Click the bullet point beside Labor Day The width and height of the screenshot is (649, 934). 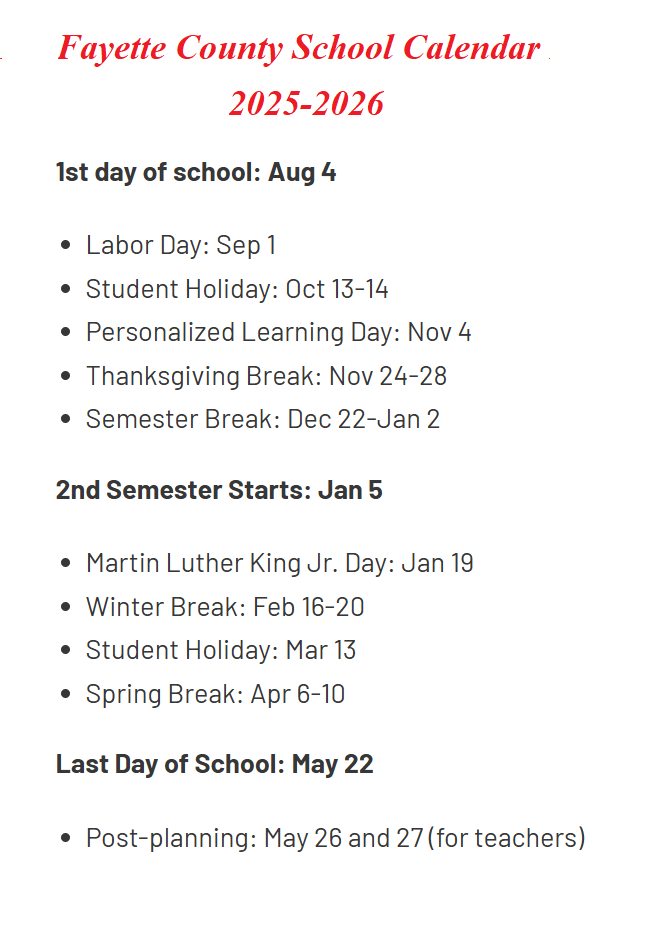coord(66,246)
